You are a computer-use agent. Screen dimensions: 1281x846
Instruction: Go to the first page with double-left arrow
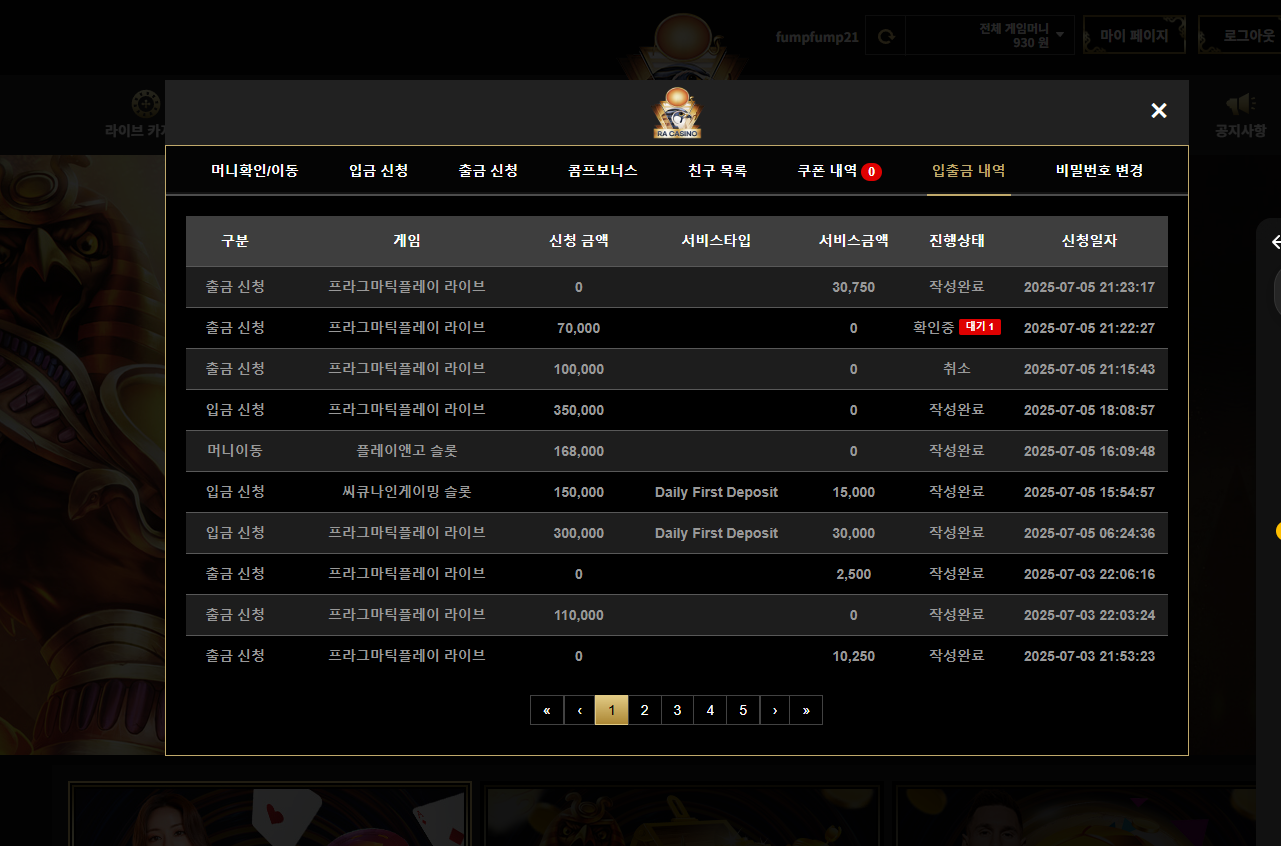coord(547,710)
